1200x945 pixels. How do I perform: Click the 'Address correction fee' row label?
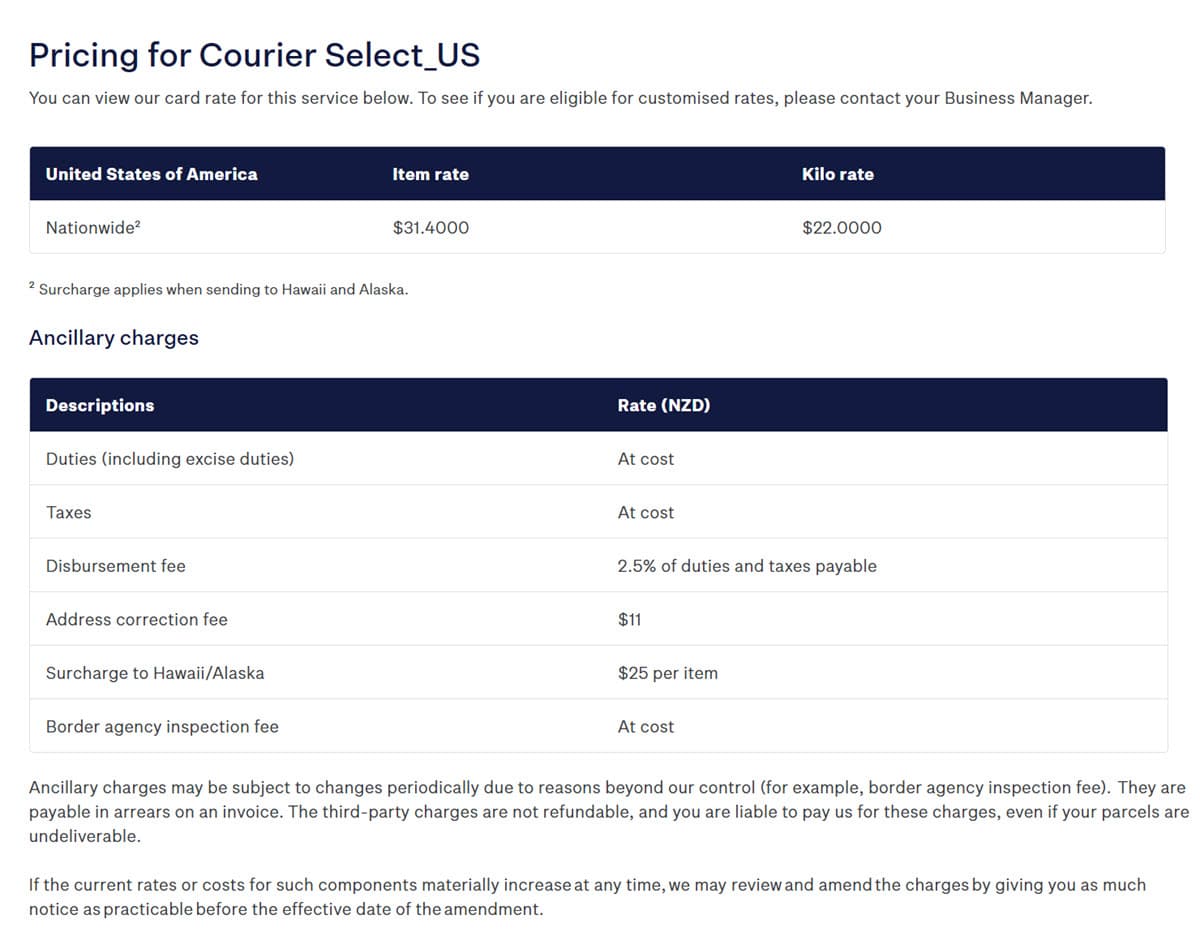pos(137,620)
